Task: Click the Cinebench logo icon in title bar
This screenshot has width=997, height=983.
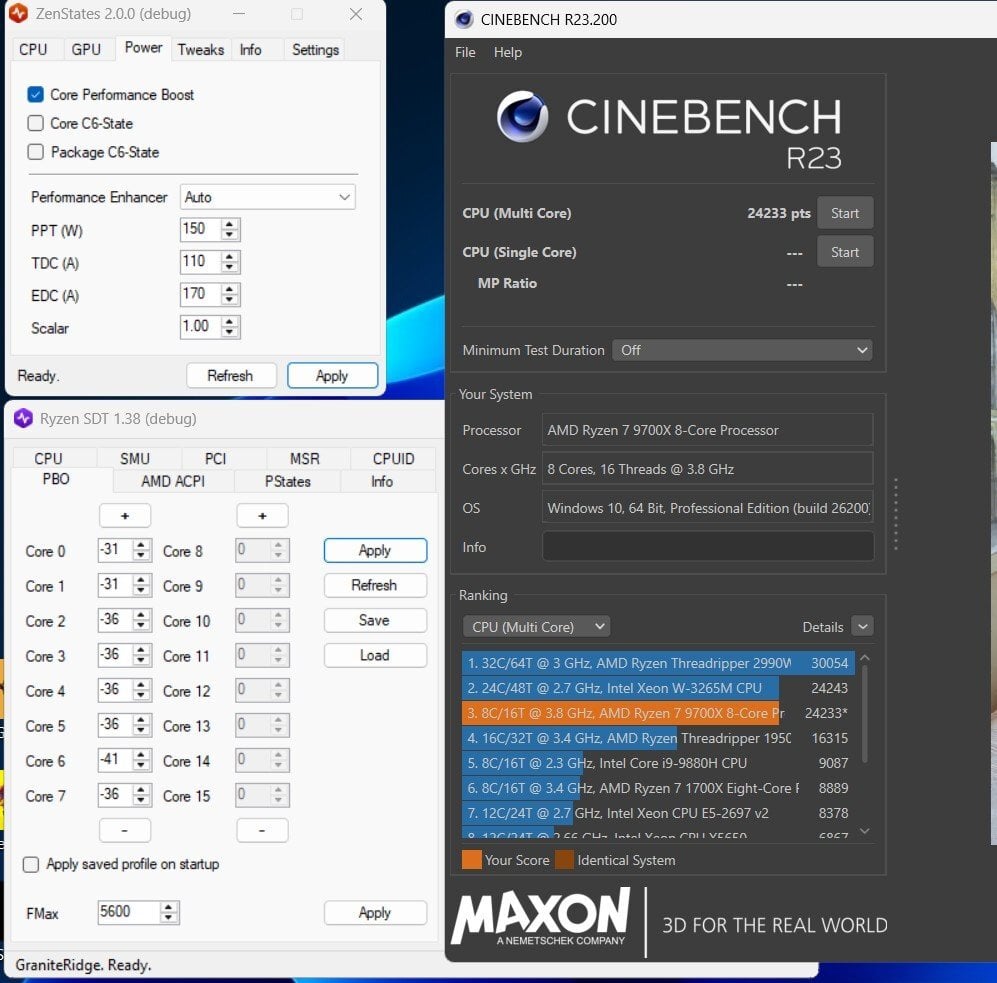Action: [x=464, y=20]
